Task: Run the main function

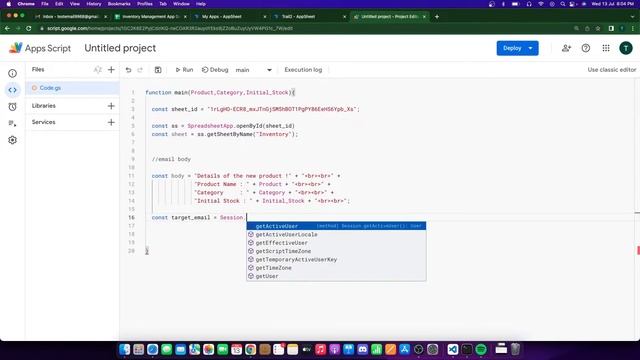Action: point(184,70)
